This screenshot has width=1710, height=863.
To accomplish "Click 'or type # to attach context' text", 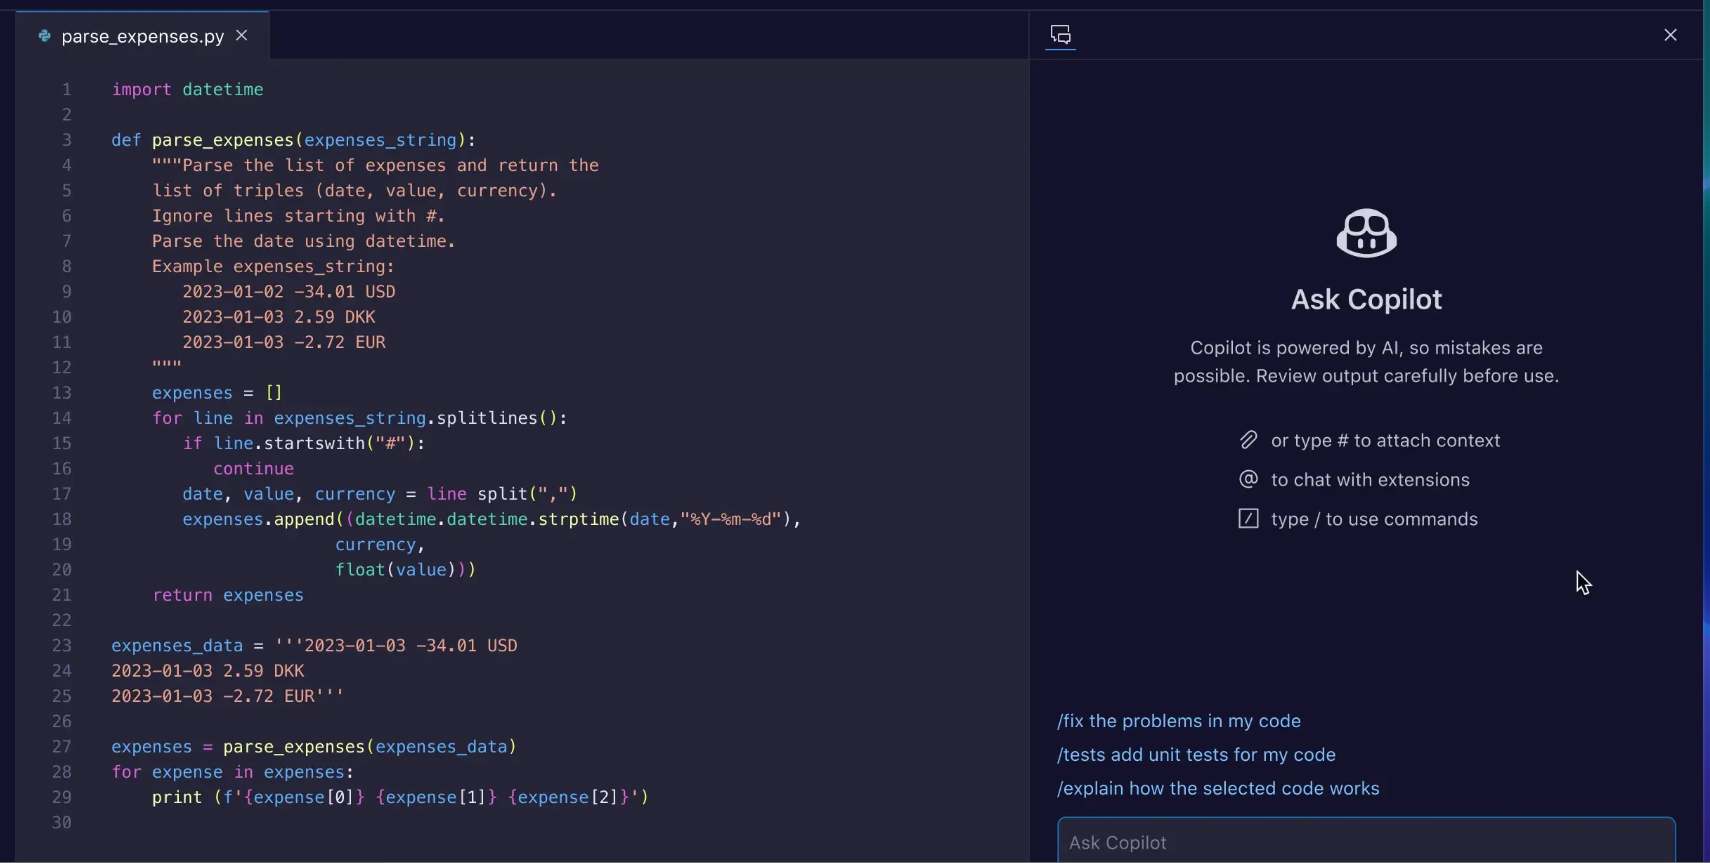I will click(1385, 441).
